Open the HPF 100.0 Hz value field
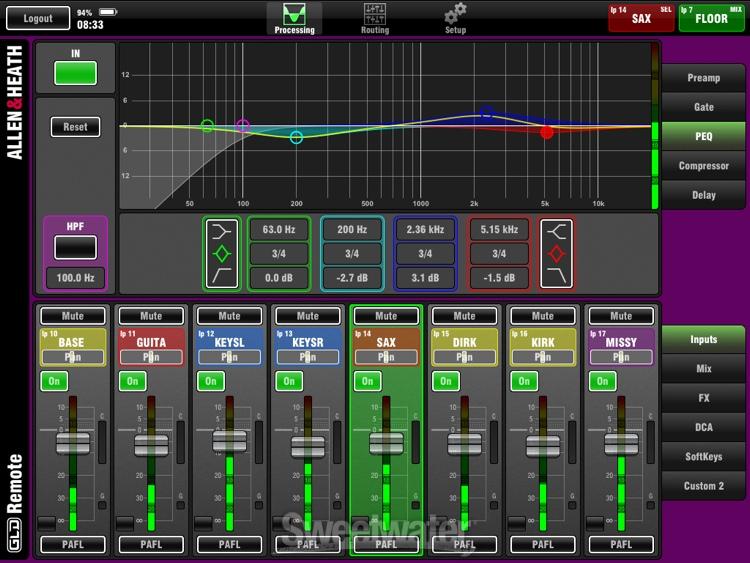The width and height of the screenshot is (750, 563). [76, 278]
